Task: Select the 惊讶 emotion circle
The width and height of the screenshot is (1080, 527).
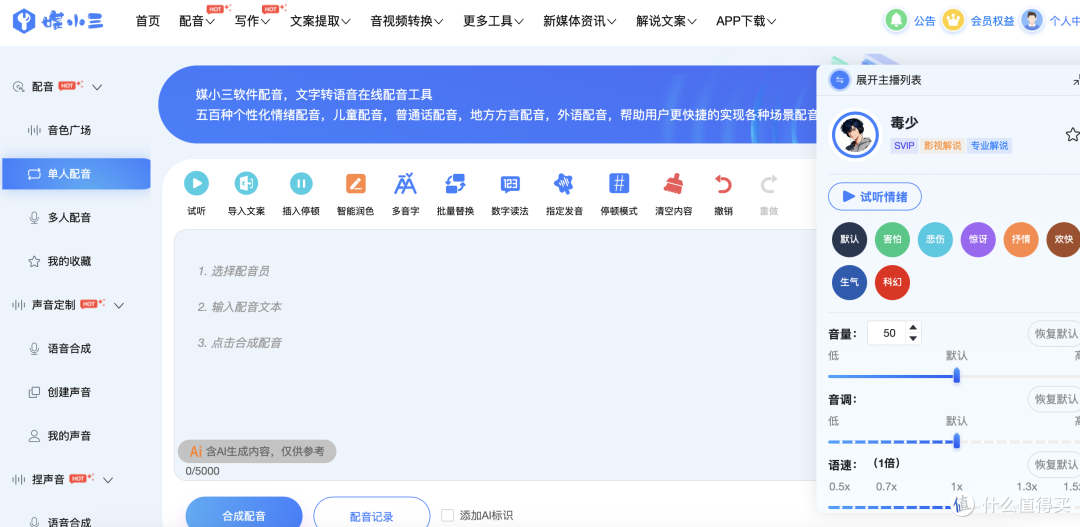Action: pos(978,239)
